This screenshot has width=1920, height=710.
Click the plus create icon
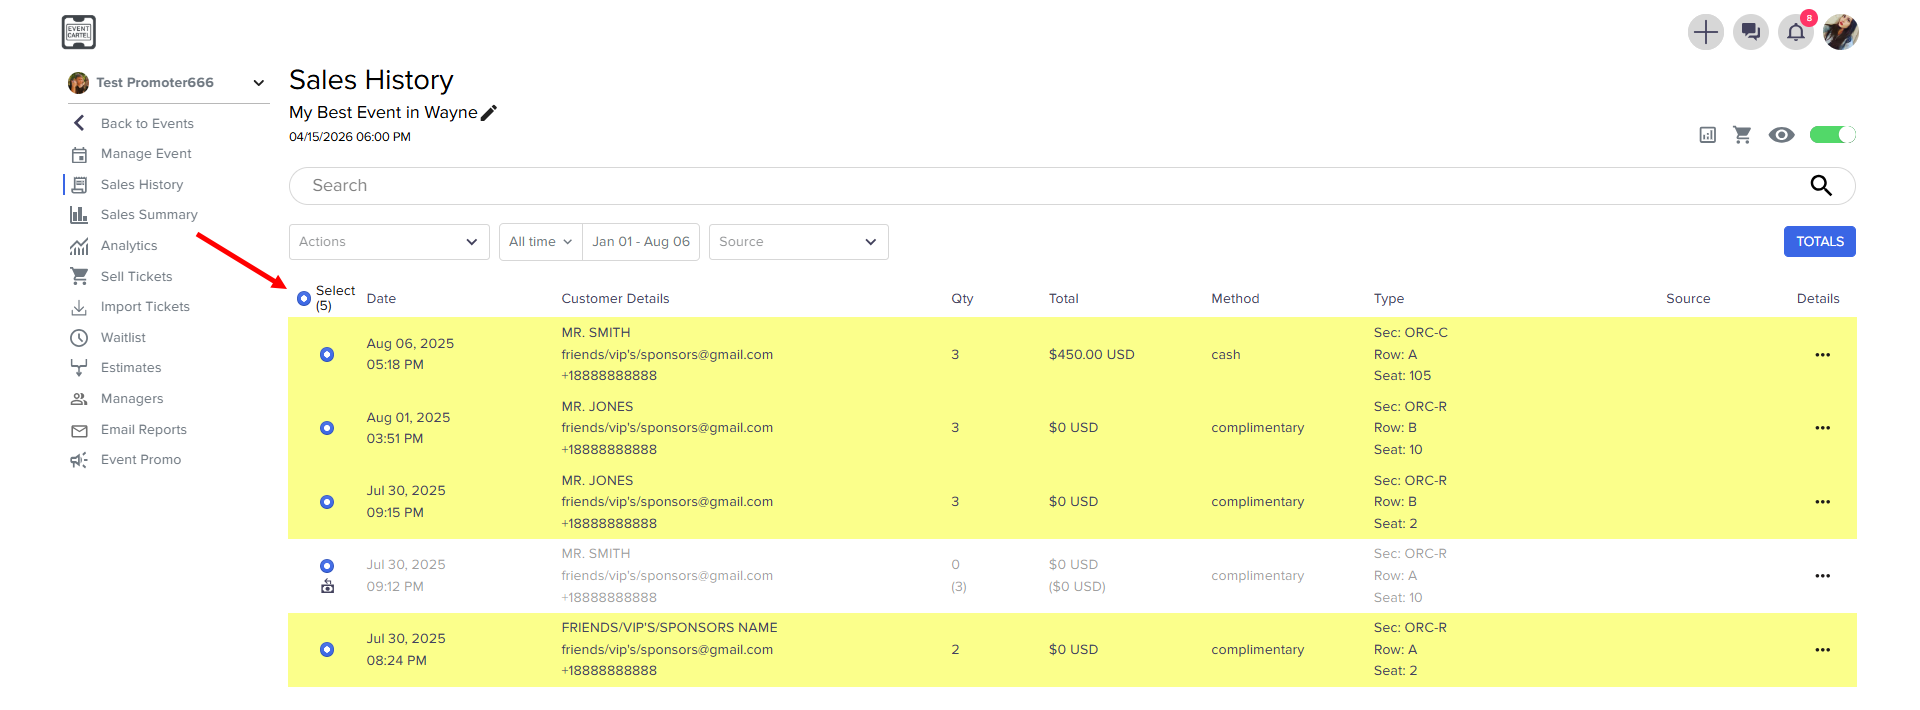[1705, 32]
